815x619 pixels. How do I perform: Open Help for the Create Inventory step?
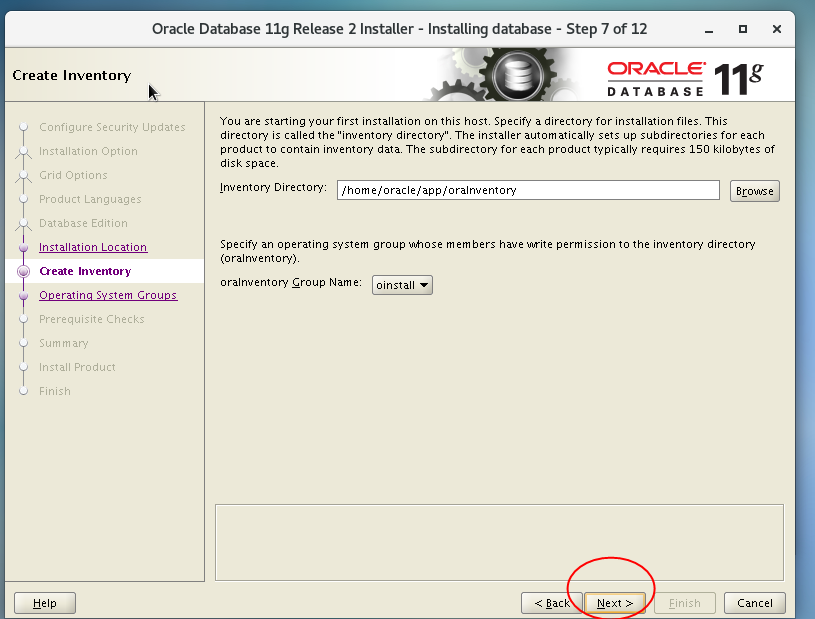(44, 603)
